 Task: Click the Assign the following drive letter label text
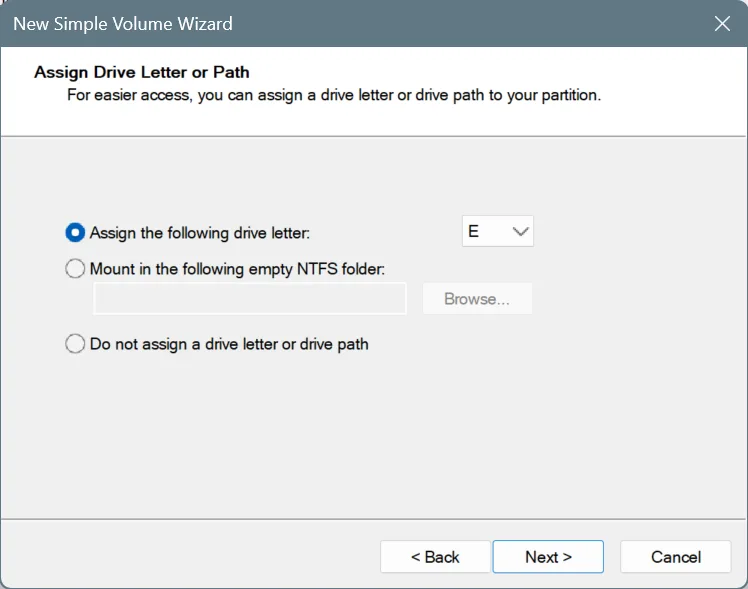200,233
